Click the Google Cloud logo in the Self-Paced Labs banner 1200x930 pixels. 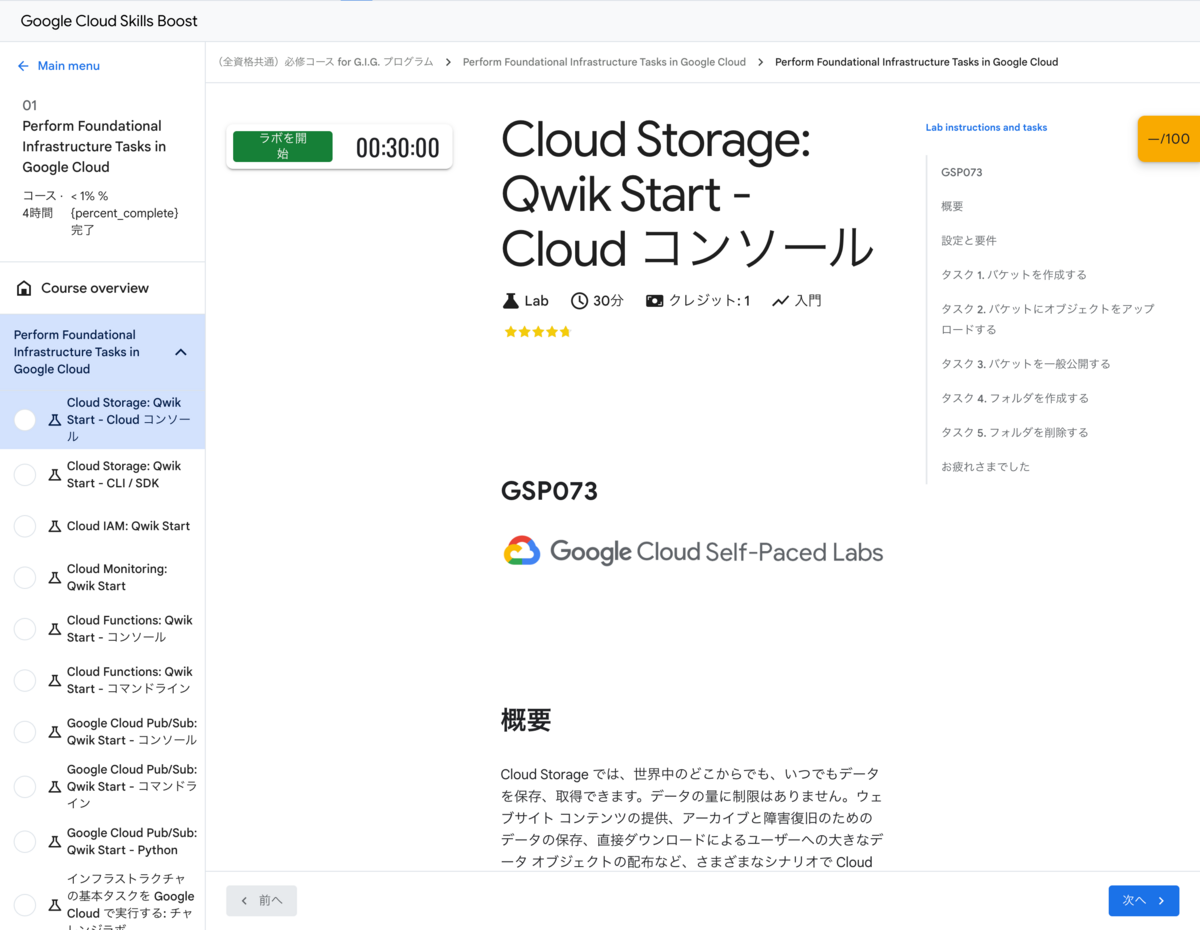[x=520, y=551]
